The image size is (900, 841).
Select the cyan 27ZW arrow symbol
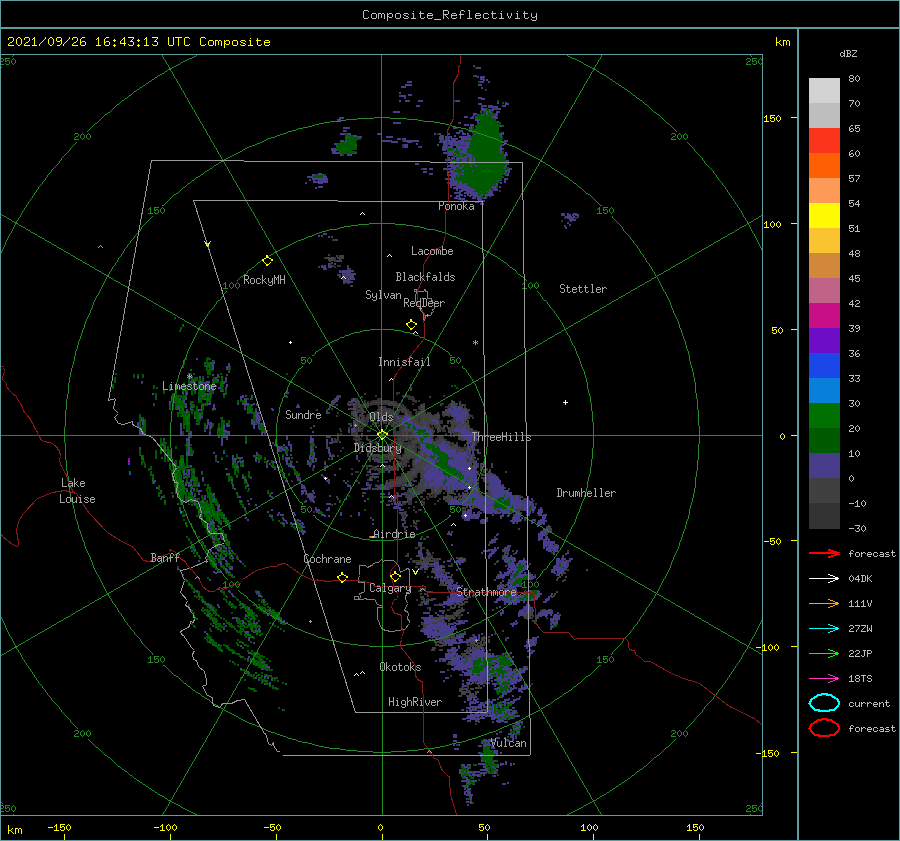824,629
